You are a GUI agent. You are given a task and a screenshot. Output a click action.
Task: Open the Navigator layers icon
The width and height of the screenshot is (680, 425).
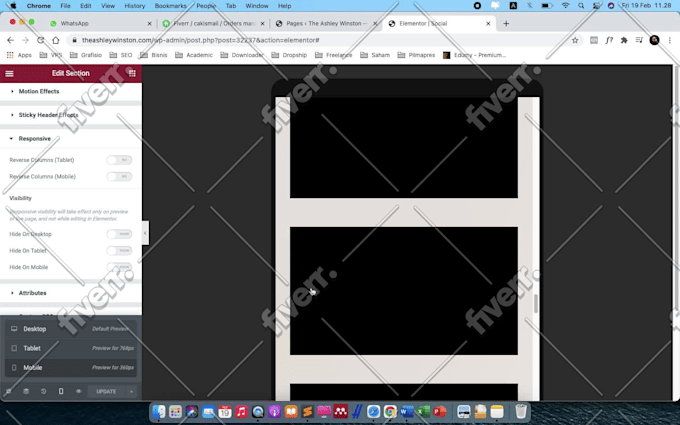26,391
